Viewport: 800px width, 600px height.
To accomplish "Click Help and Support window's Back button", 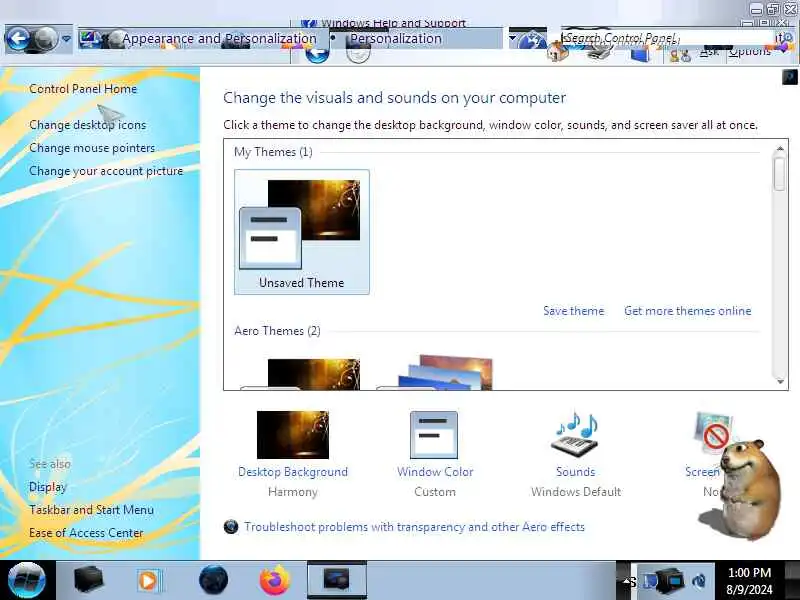I will pyautogui.click(x=317, y=55).
